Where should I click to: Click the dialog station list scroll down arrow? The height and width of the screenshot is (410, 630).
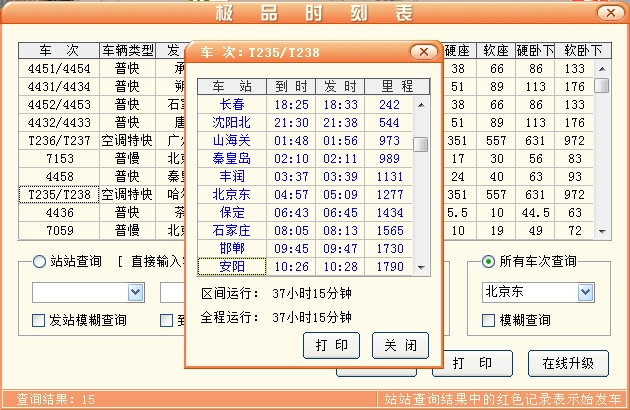point(421,267)
